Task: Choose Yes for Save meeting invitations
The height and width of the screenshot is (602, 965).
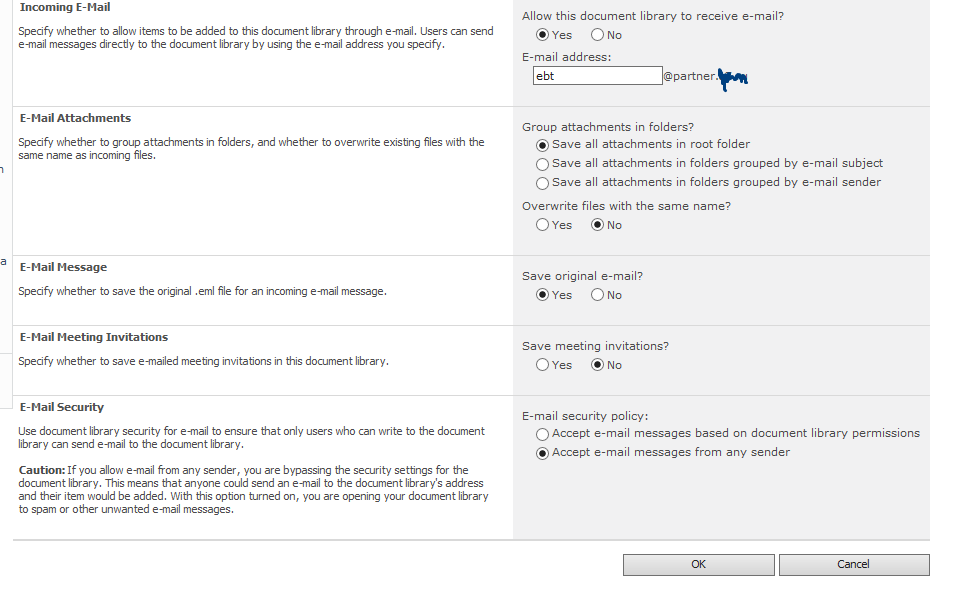Action: pyautogui.click(x=542, y=365)
